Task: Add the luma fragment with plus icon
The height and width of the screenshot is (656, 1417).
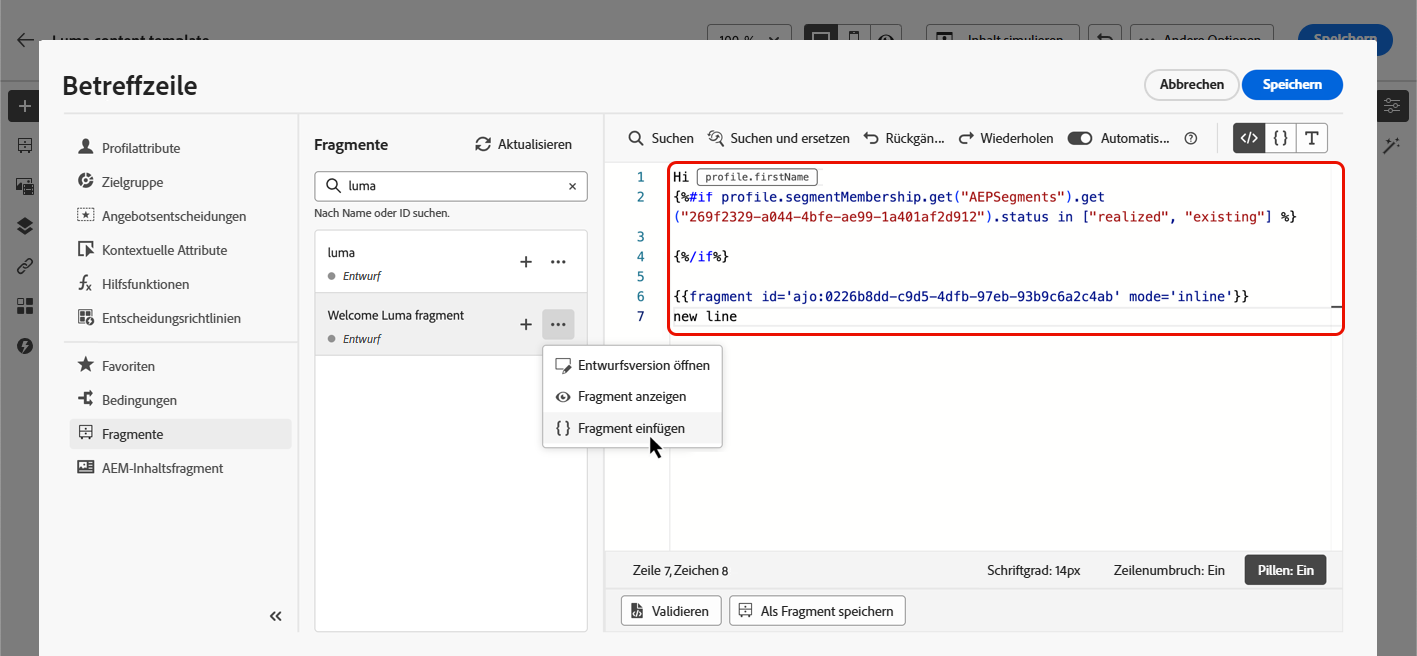Action: pos(526,262)
